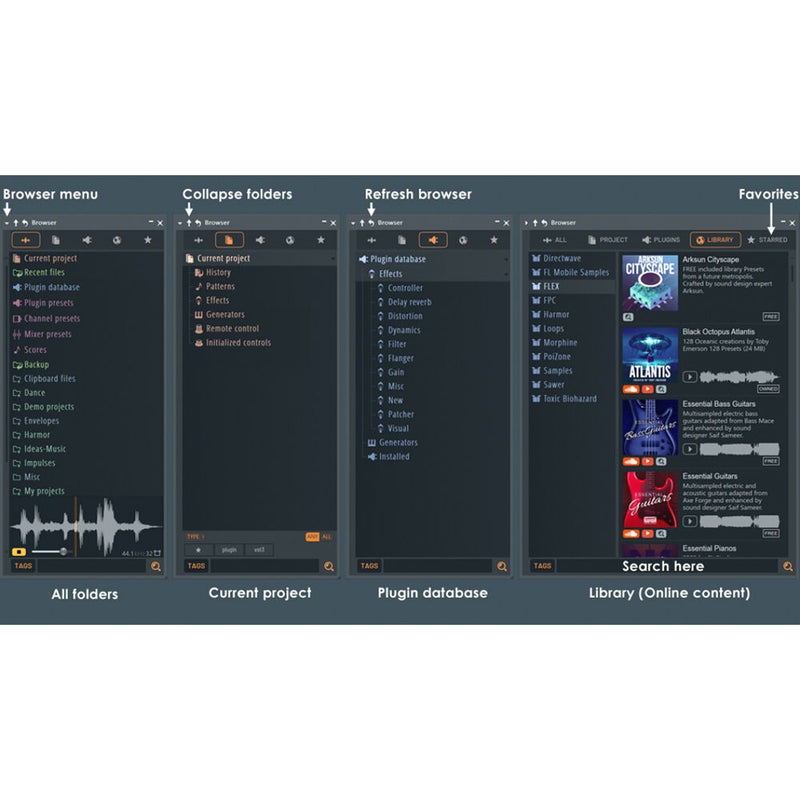800x800 pixels.
Task: Click the YouTube icon under Essential Bass Guitars
Action: [647, 461]
